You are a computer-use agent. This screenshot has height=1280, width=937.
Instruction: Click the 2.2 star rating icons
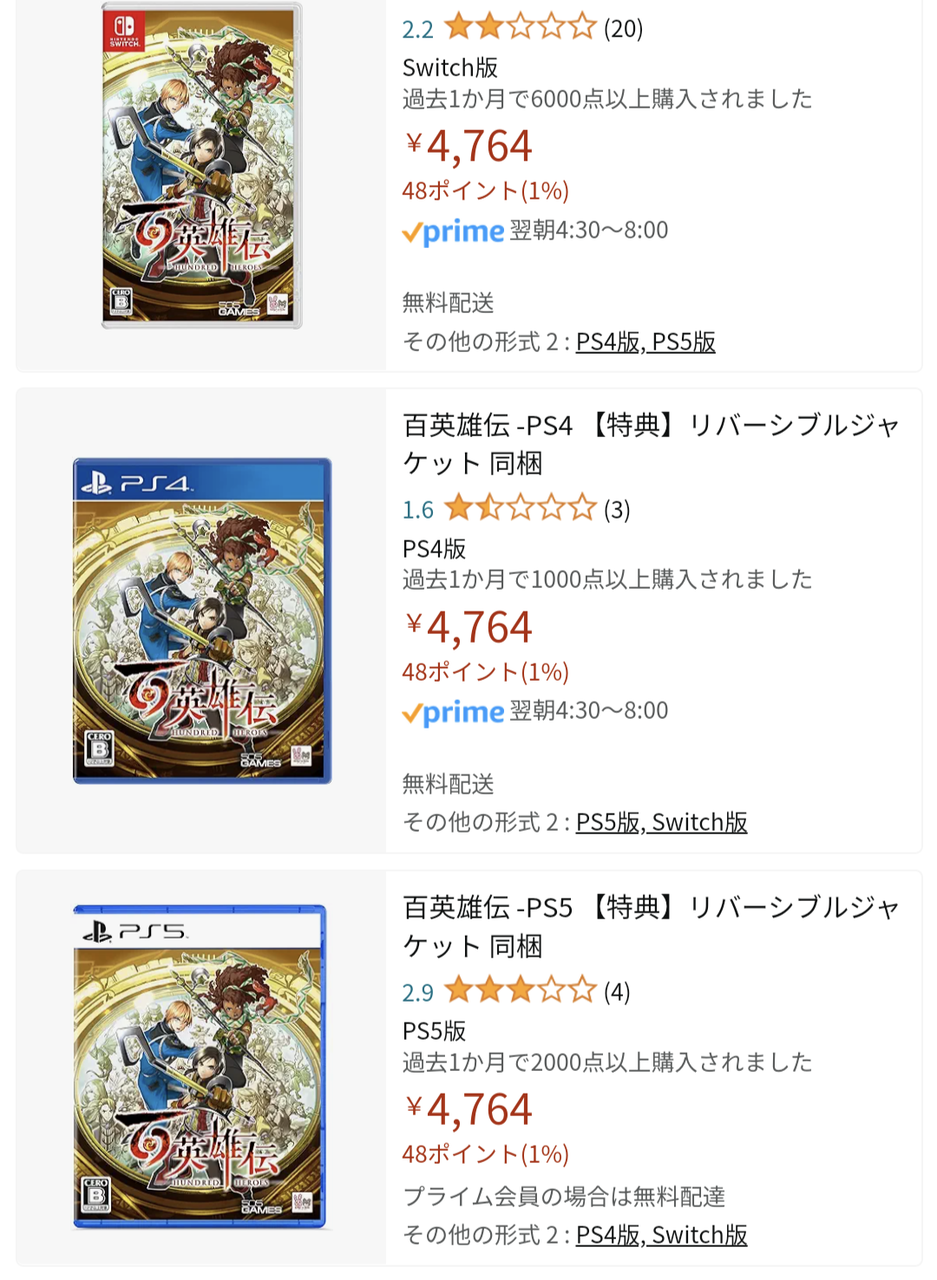coord(520,27)
